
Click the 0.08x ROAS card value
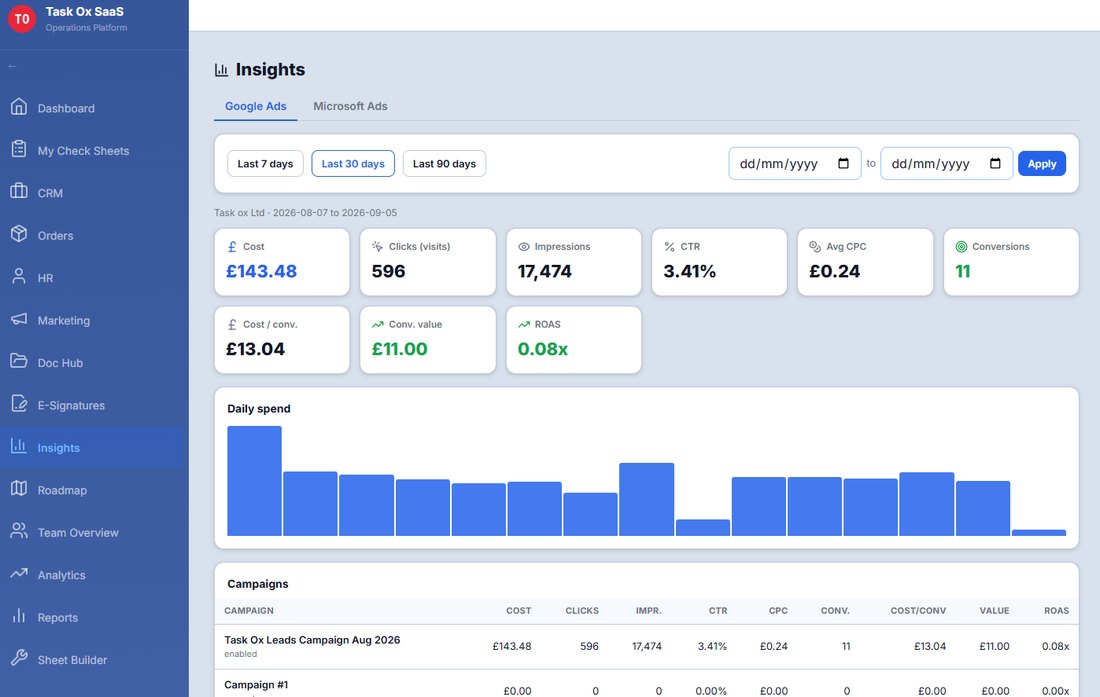pos(542,349)
